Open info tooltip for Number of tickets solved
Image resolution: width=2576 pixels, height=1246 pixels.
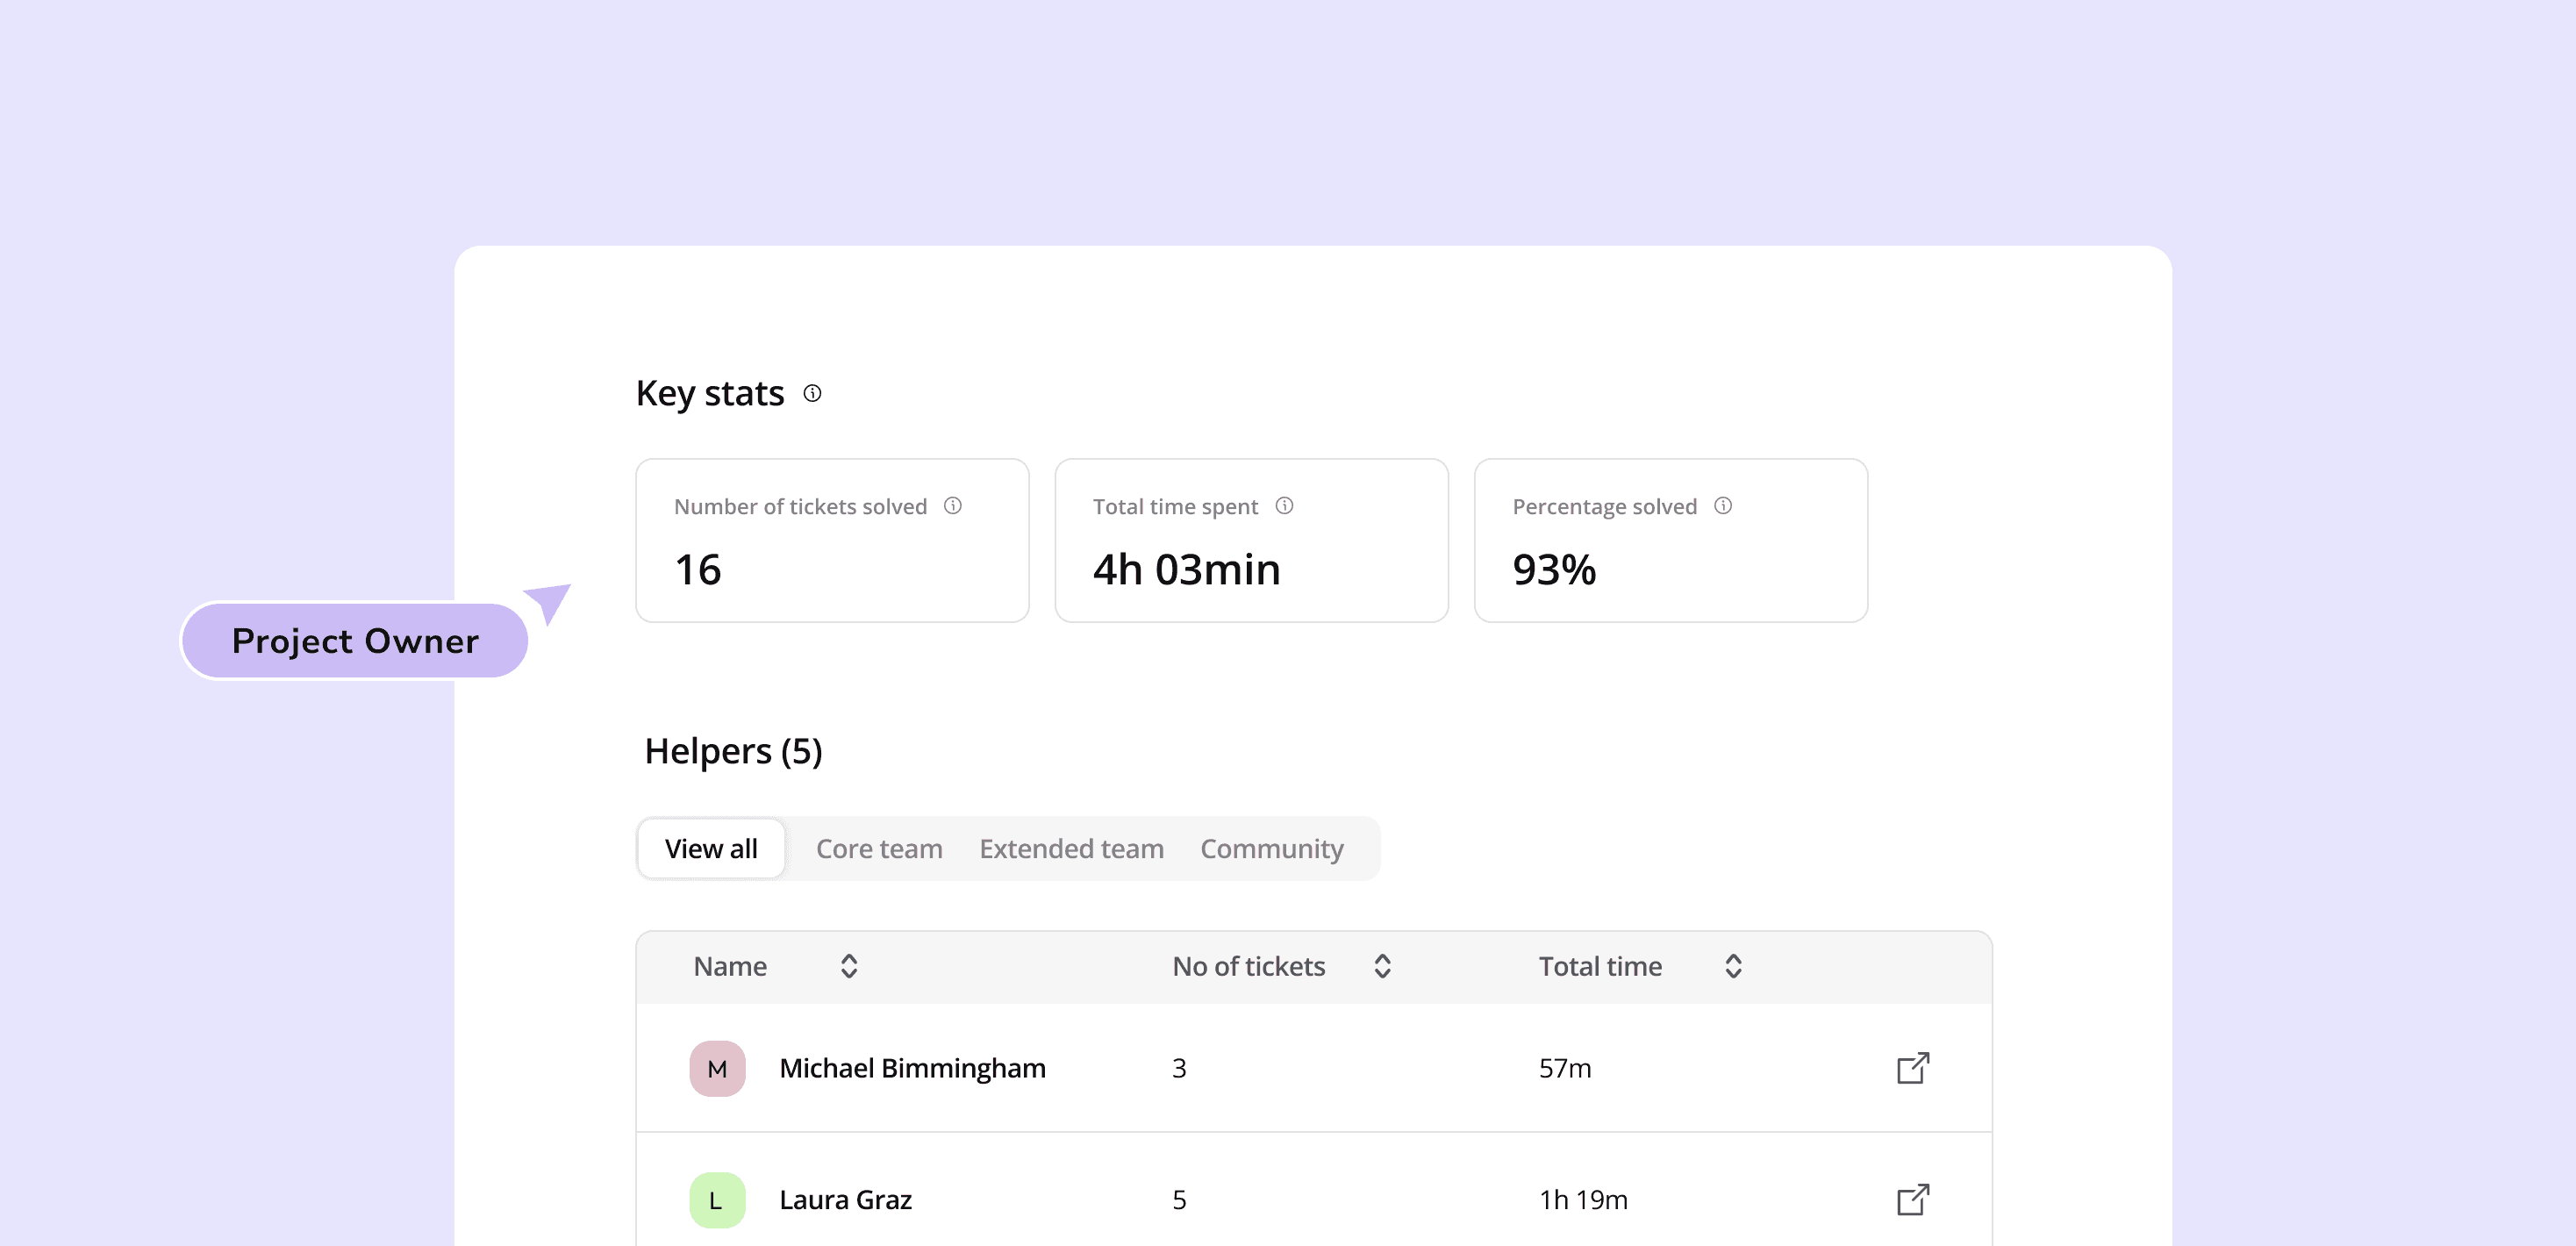(x=953, y=506)
